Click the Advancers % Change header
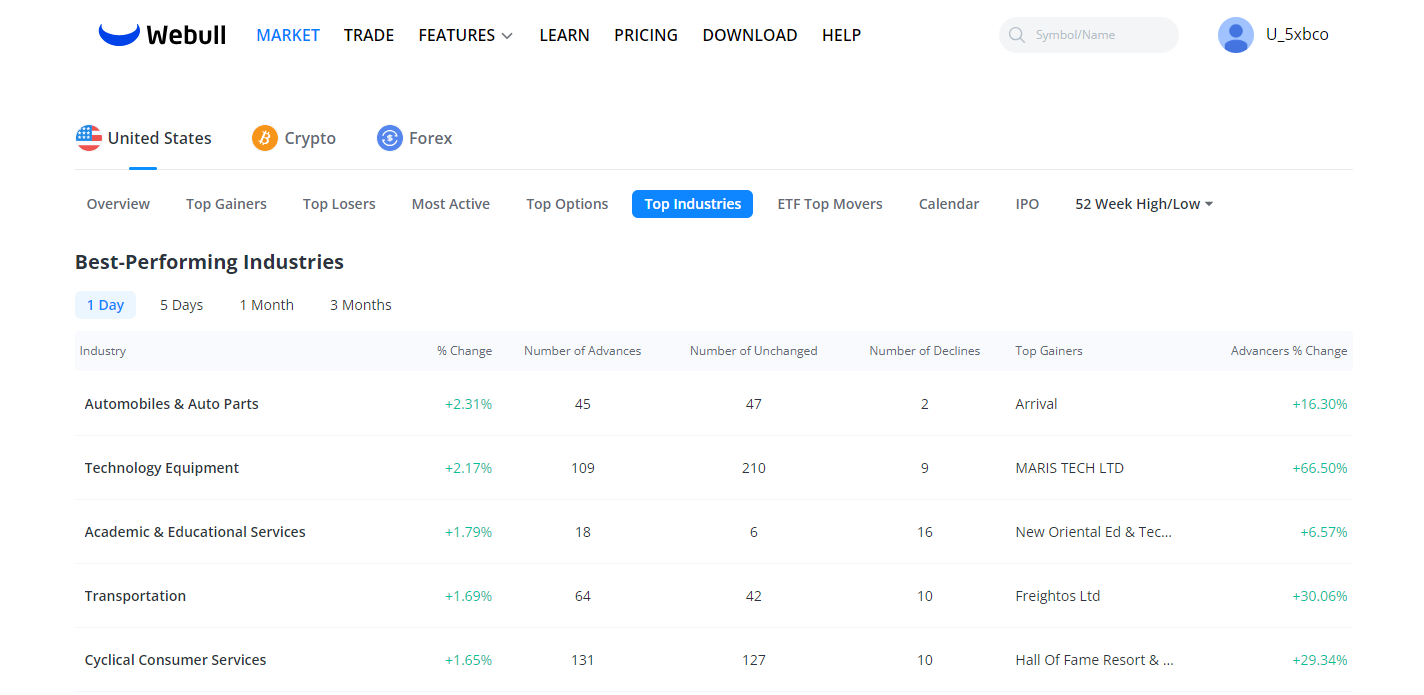The width and height of the screenshot is (1424, 695). pyautogui.click(x=1289, y=351)
